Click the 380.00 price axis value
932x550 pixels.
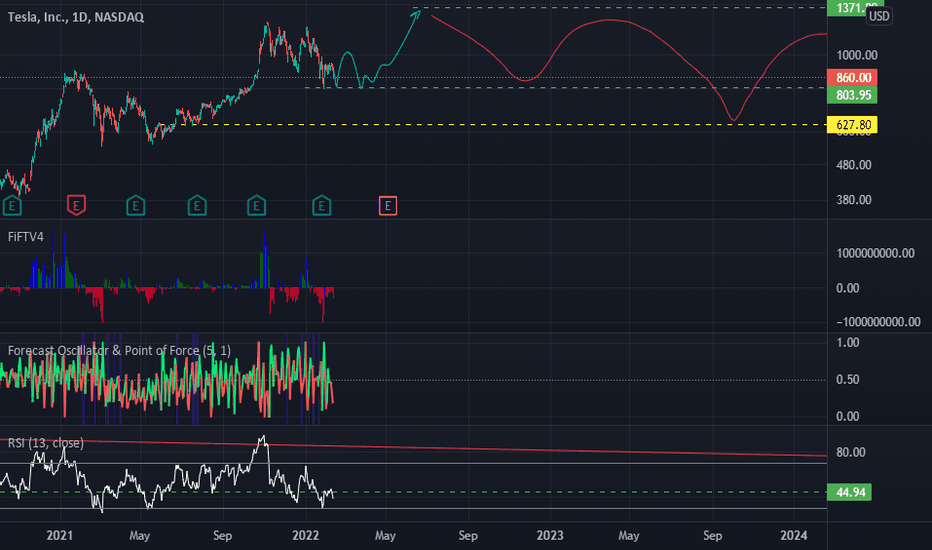point(854,200)
